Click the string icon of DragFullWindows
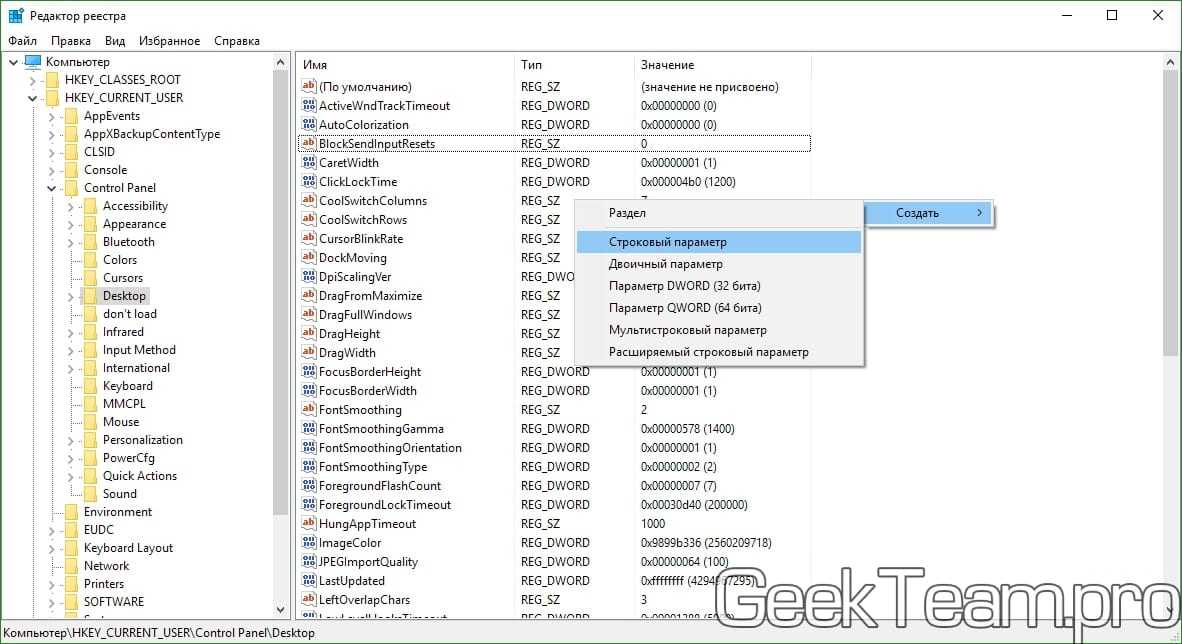 click(308, 314)
